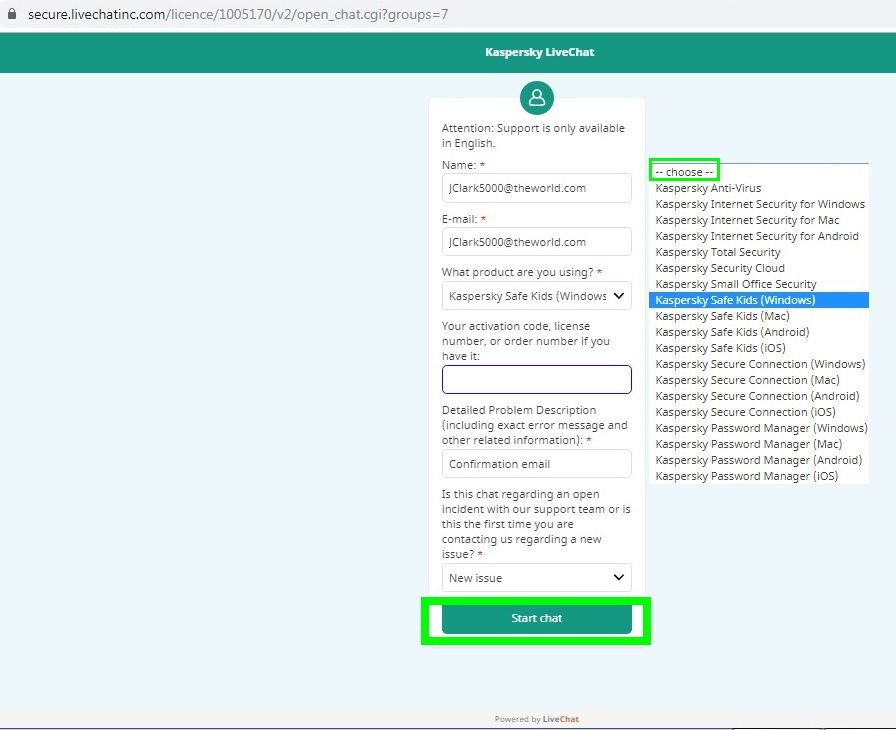Viewport: 896px width, 730px height.
Task: Click the browser URL address text
Action: (238, 14)
